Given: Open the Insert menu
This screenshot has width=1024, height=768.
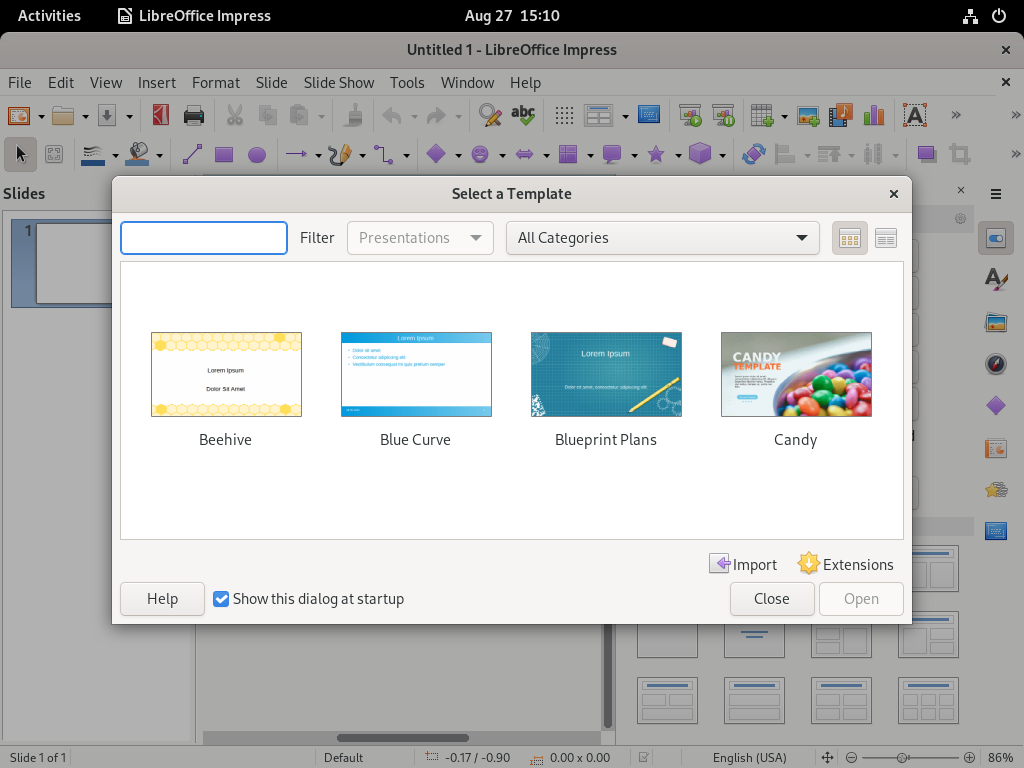Looking at the screenshot, I should tap(157, 83).
